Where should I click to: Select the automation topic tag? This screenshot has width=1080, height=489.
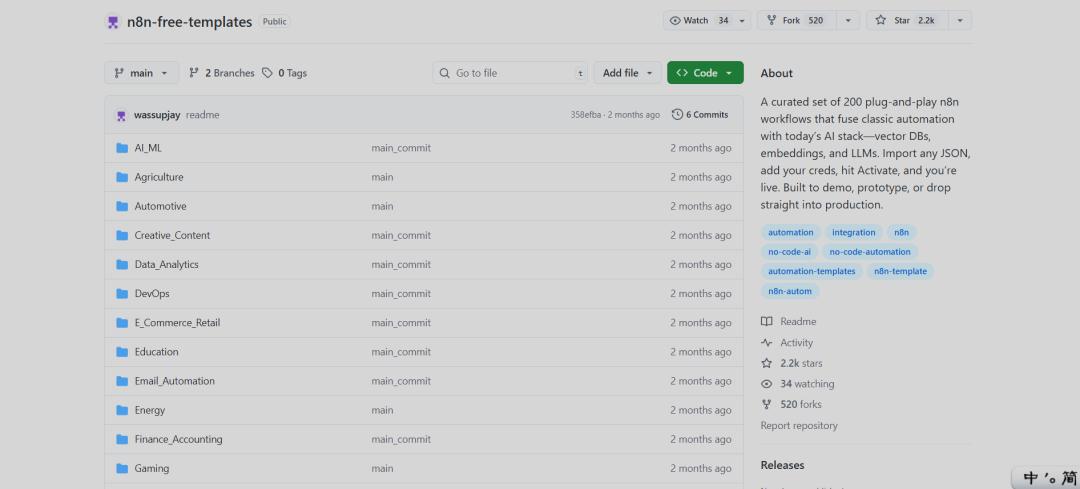791,232
